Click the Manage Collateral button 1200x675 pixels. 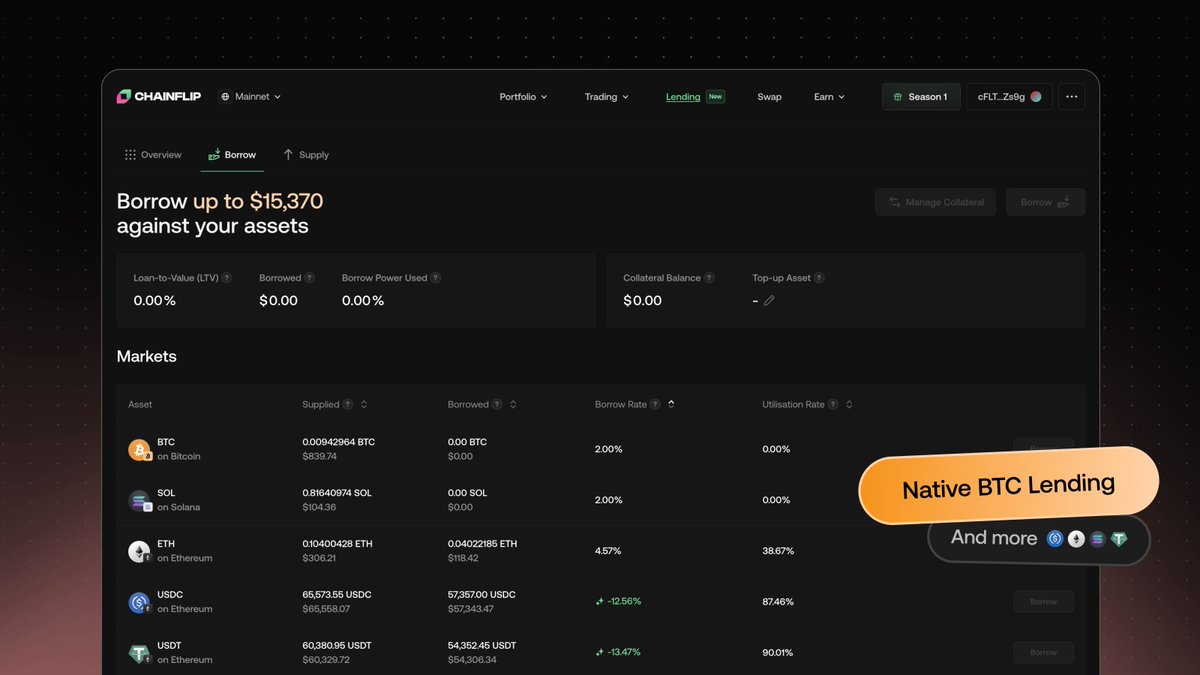(x=935, y=202)
